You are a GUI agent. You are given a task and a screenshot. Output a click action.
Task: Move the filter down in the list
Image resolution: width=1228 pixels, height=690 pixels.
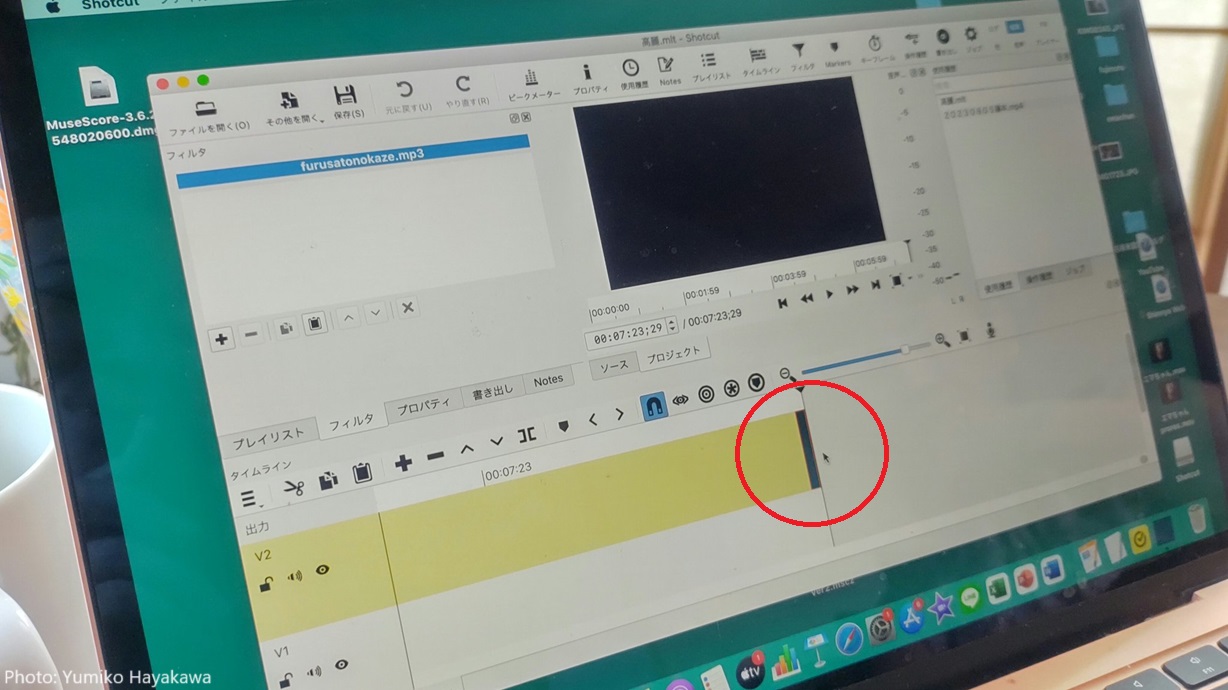(375, 313)
